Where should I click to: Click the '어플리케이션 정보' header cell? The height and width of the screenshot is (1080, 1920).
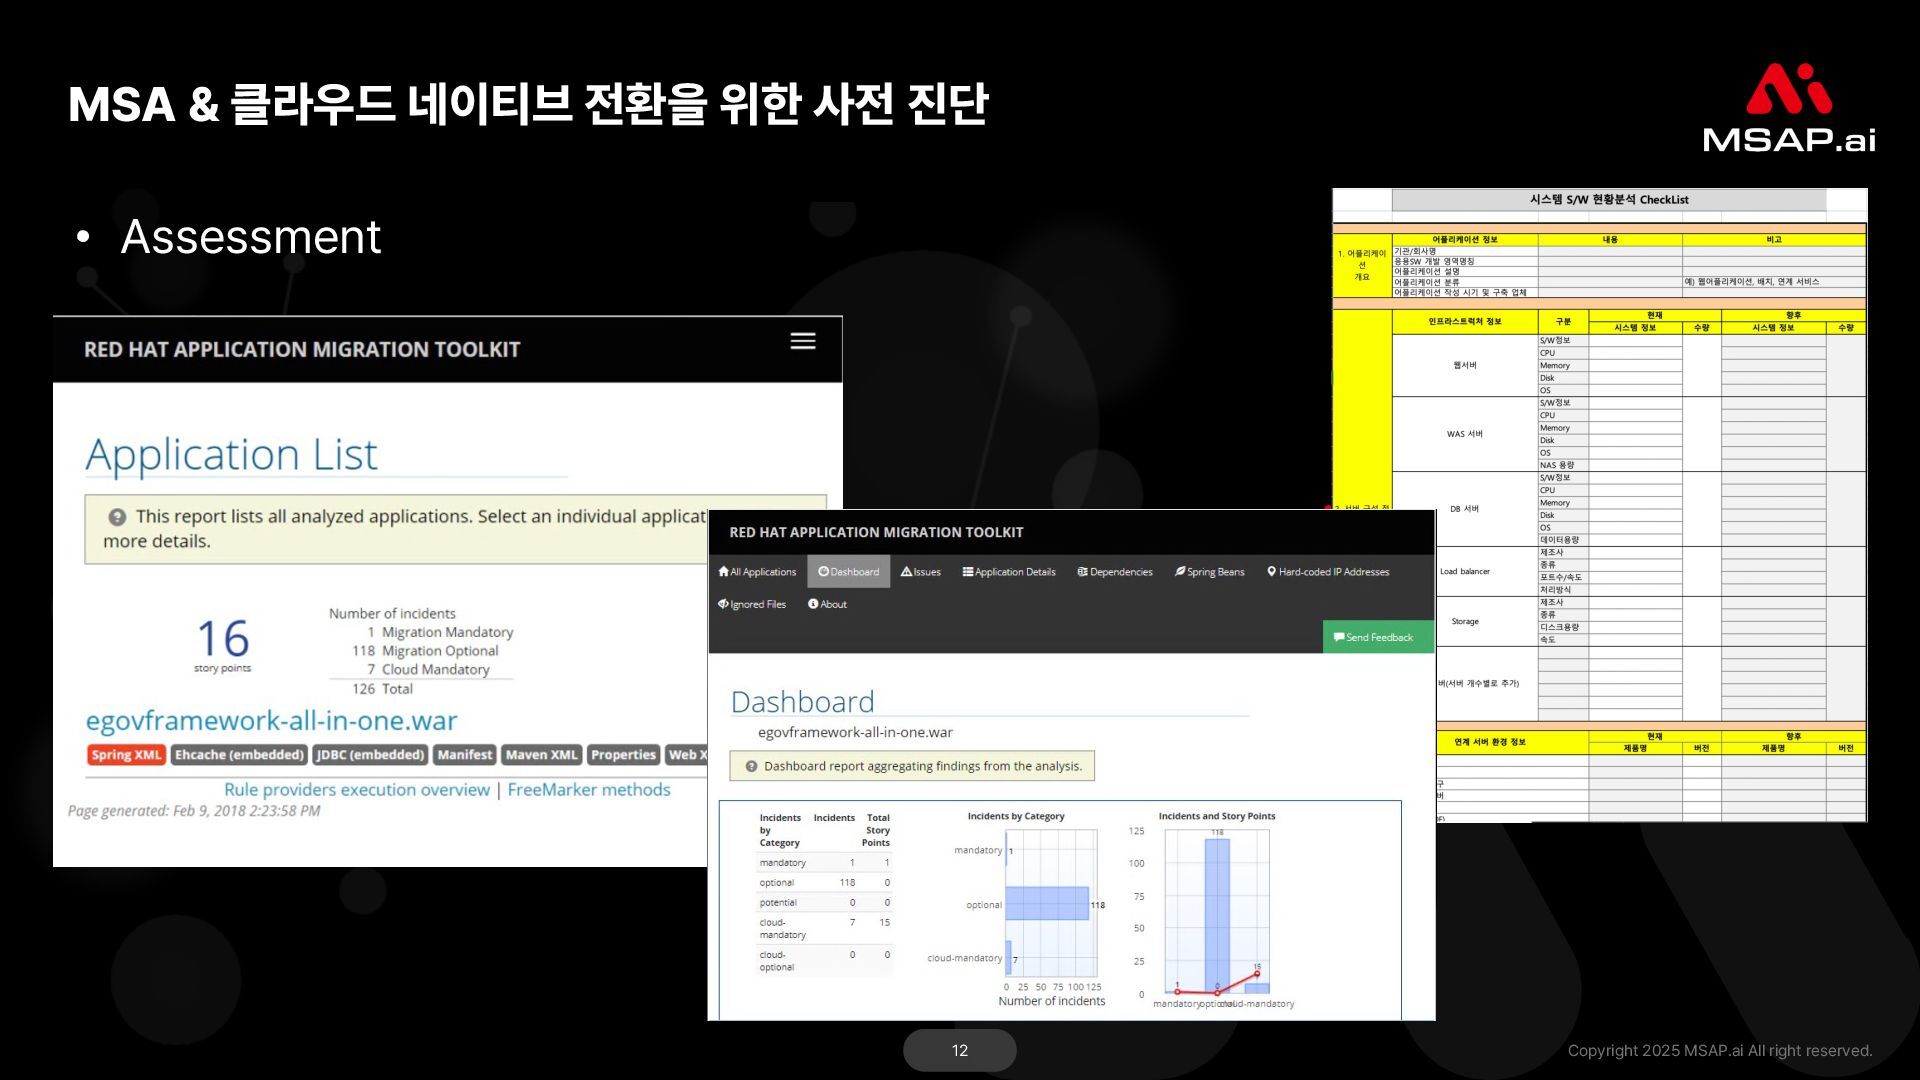pyautogui.click(x=1464, y=240)
